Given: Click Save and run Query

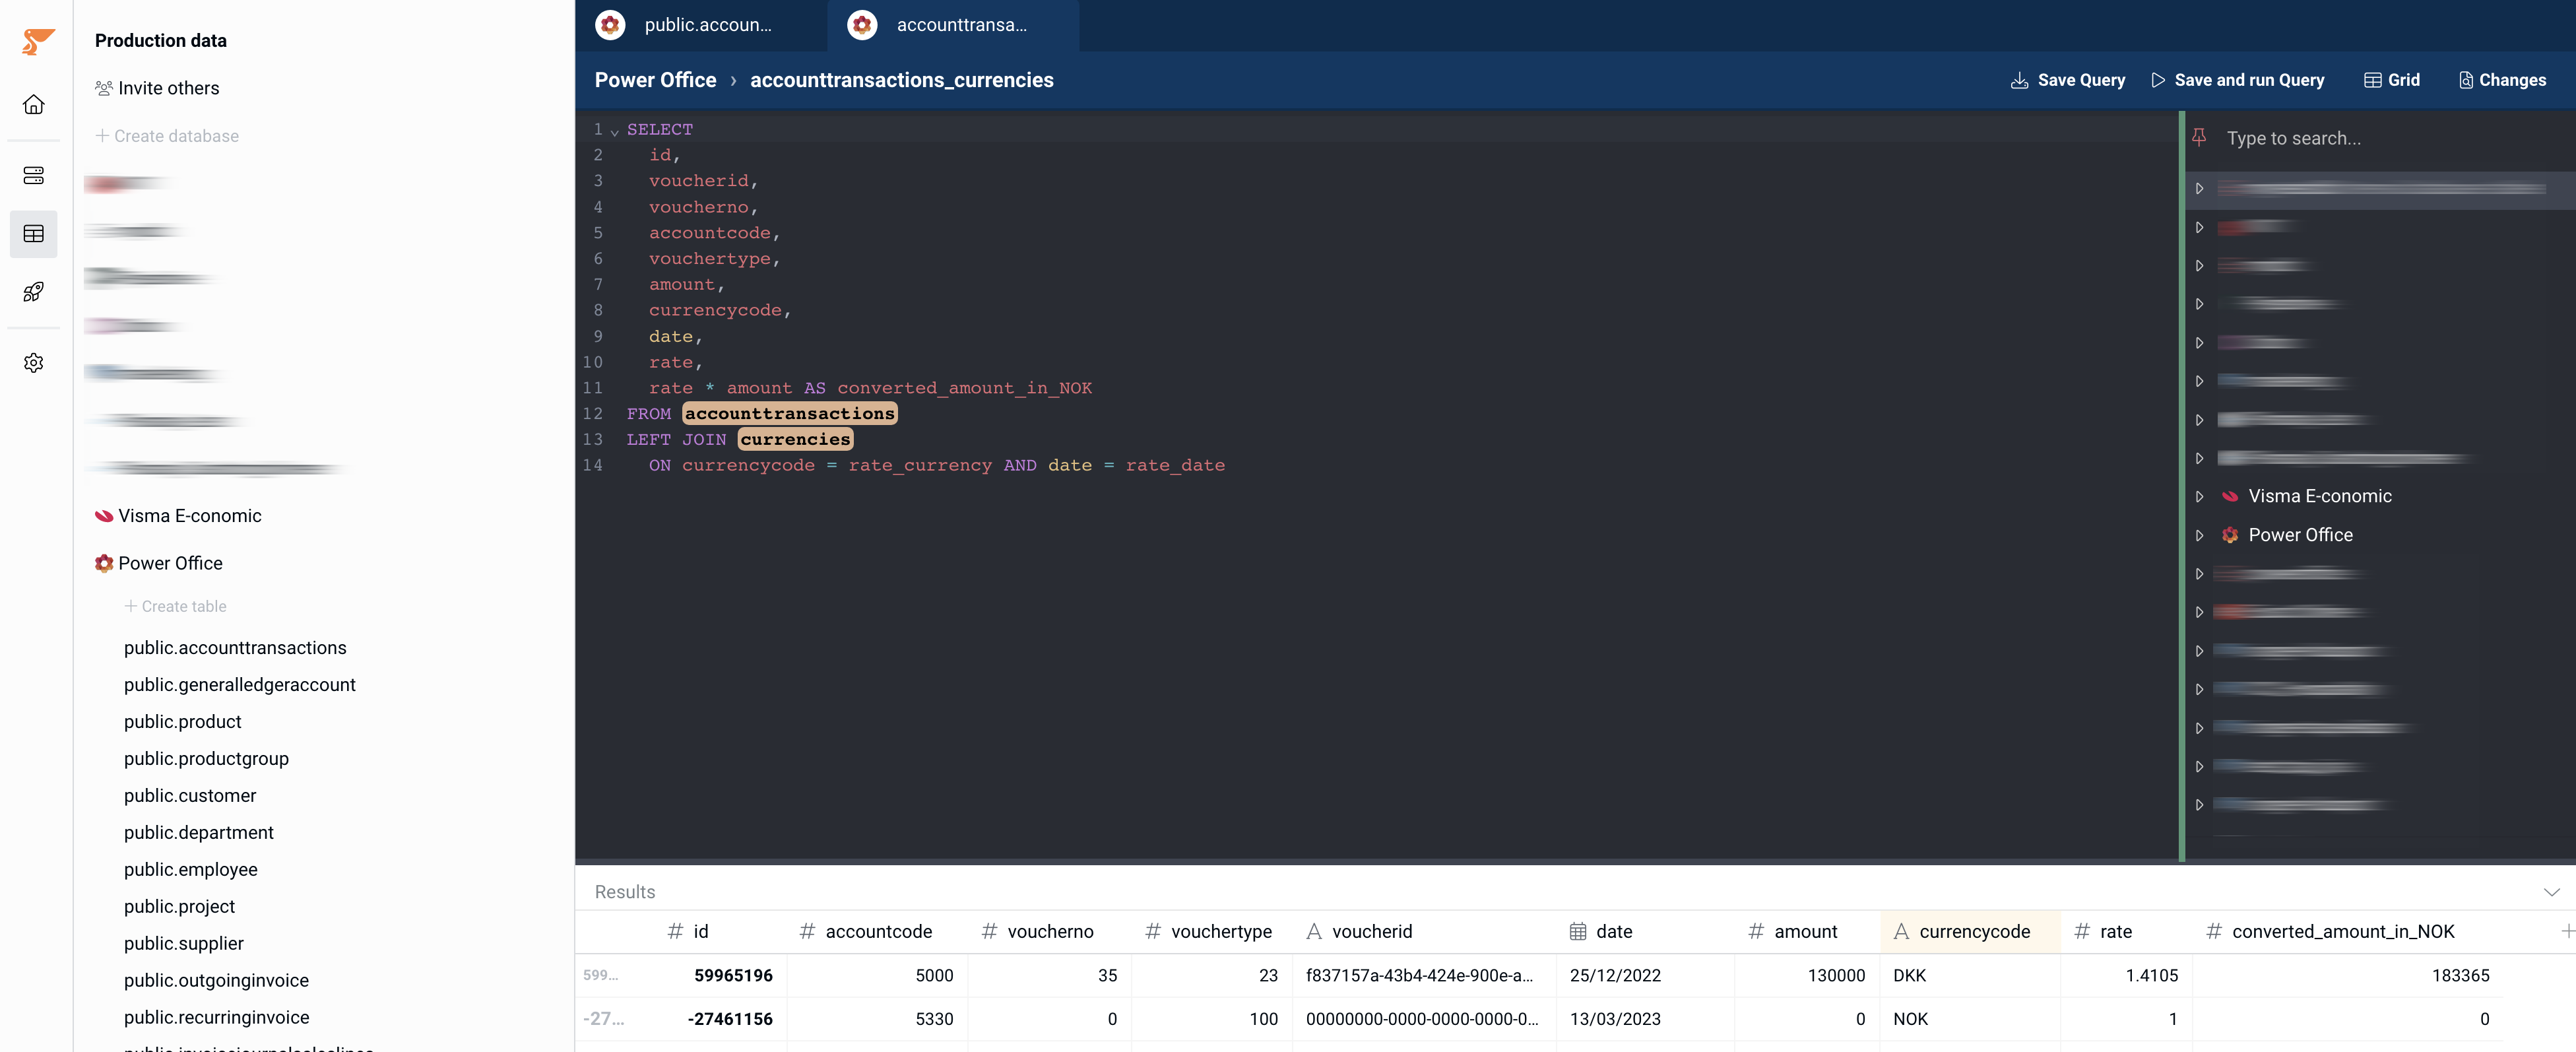Looking at the screenshot, I should point(2237,80).
